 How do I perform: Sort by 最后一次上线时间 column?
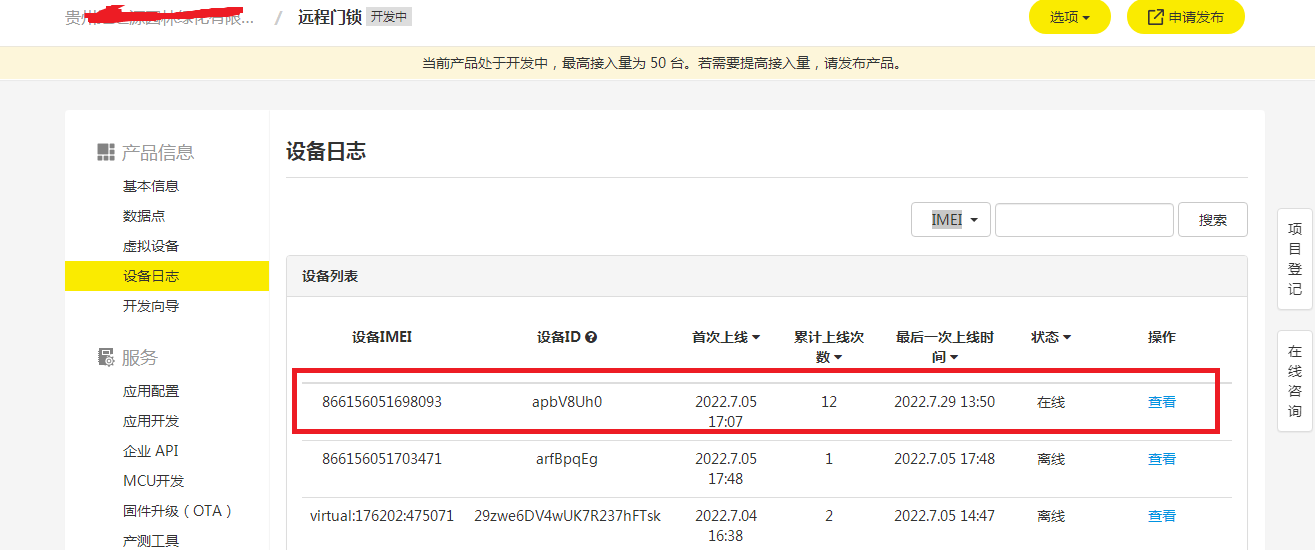coord(944,347)
